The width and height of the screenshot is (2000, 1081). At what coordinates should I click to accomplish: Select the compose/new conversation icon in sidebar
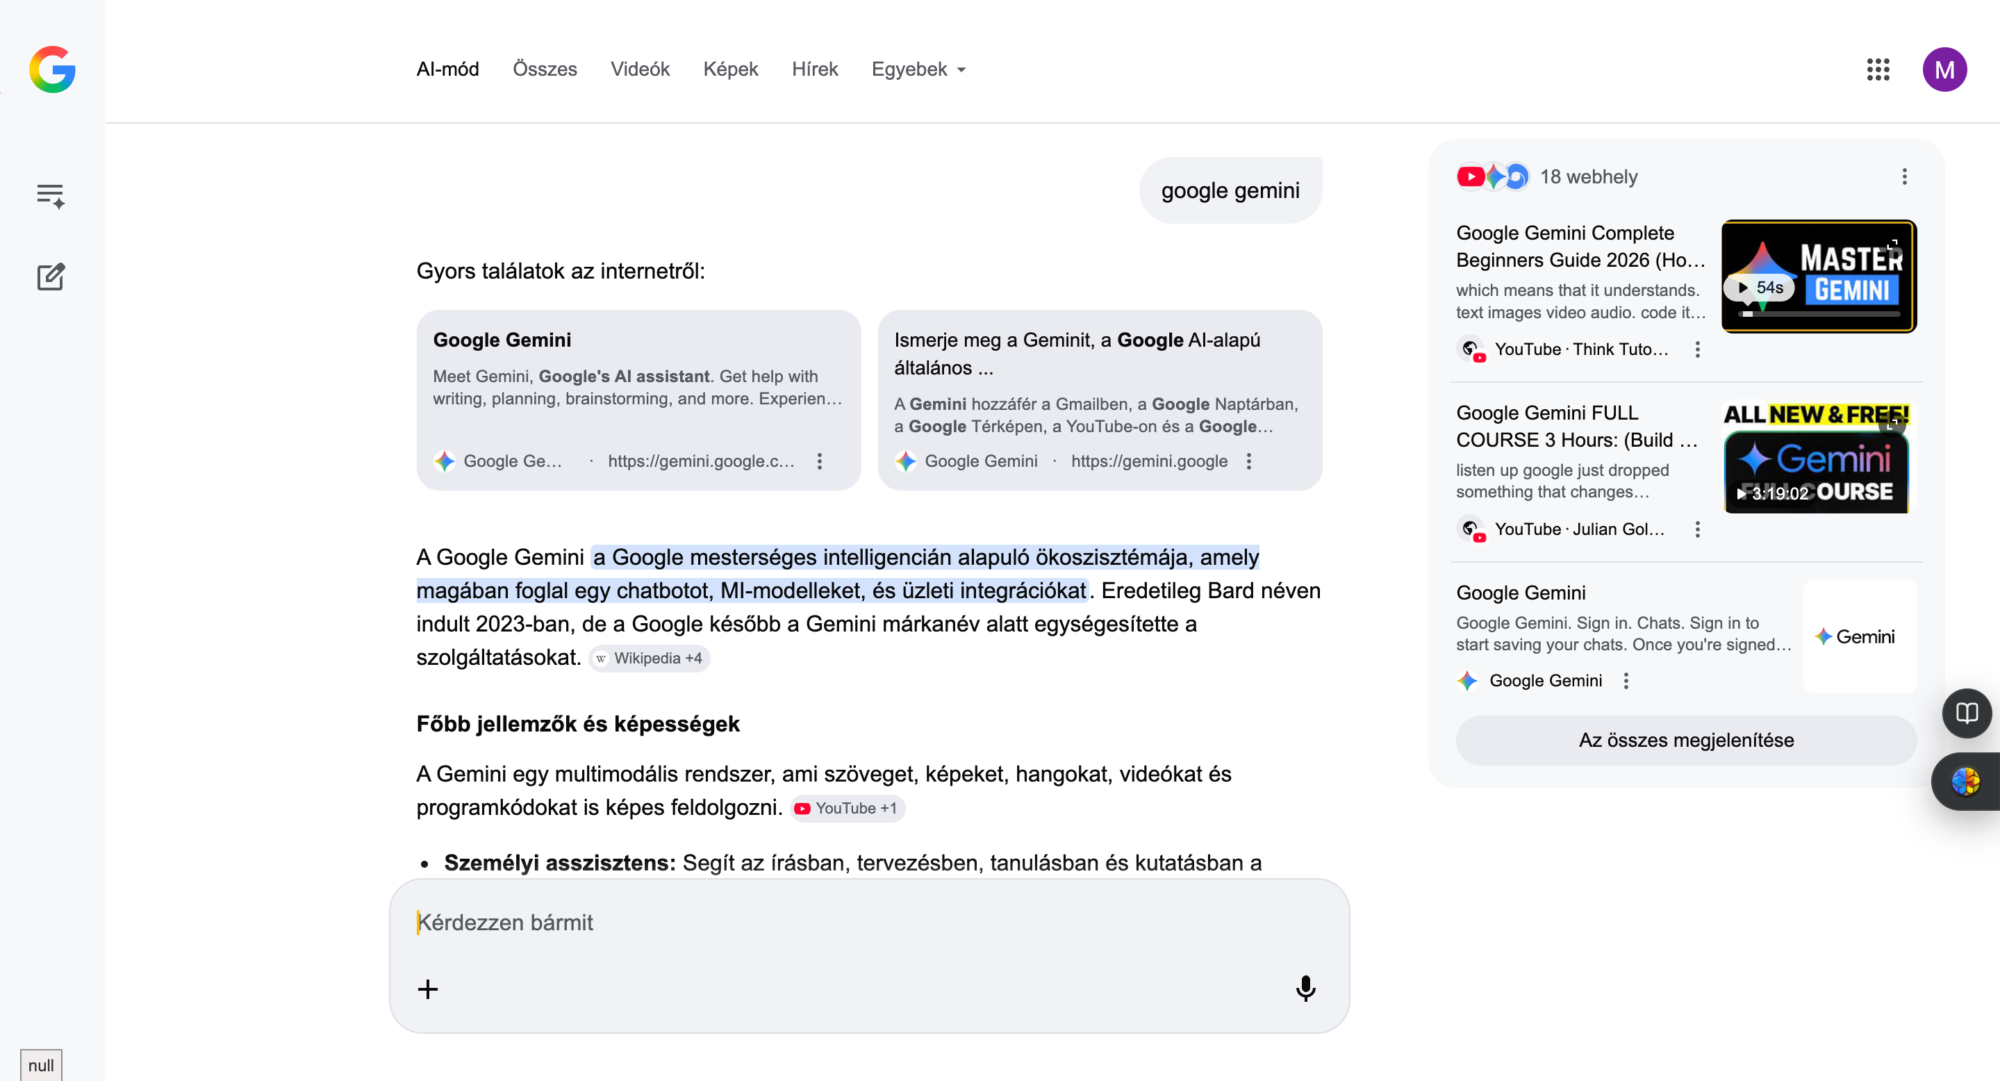(50, 278)
